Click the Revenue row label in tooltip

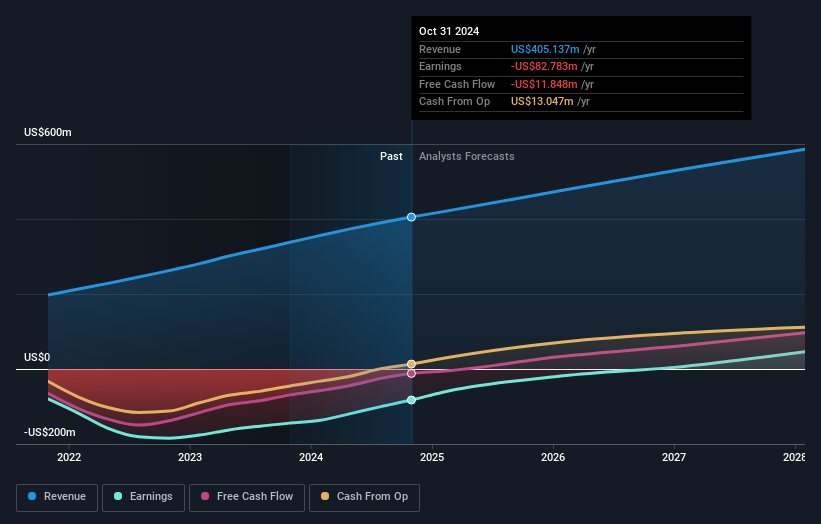tap(440, 49)
